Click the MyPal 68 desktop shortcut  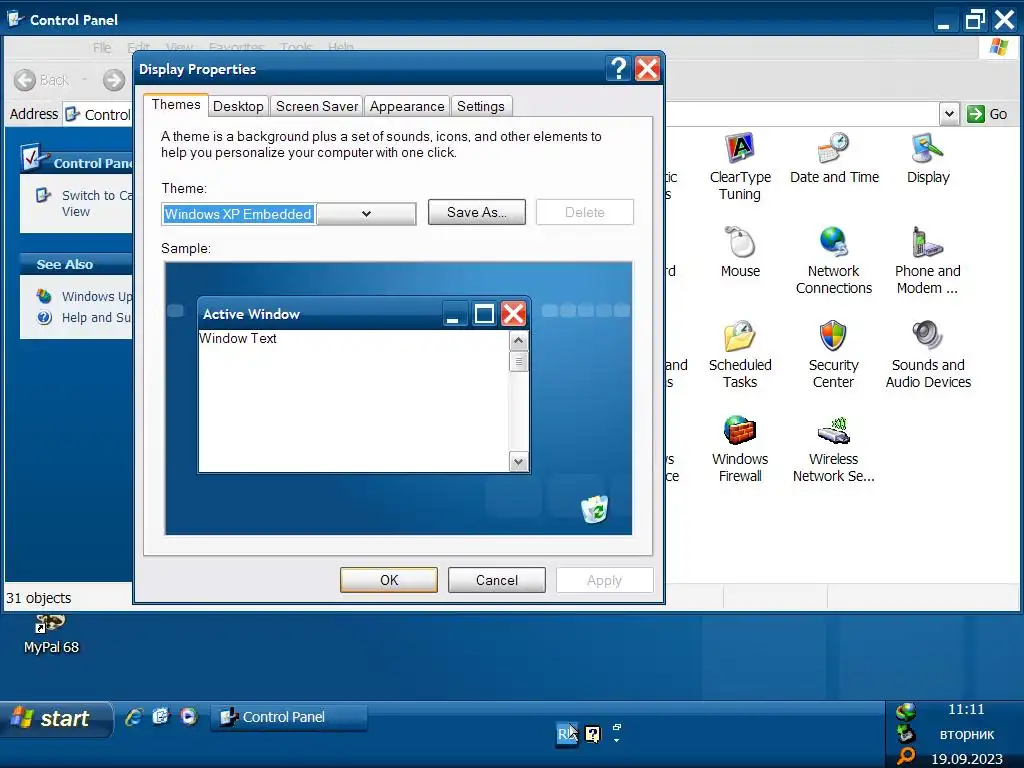(51, 635)
